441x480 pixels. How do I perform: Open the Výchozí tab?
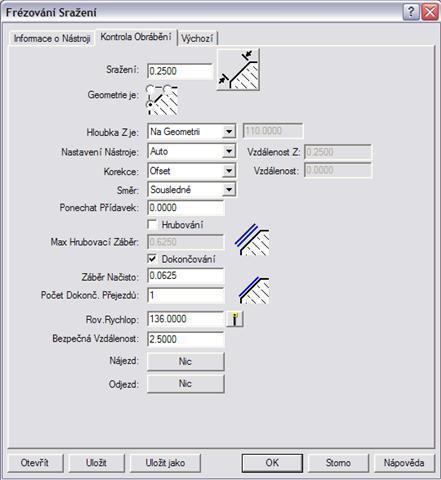pyautogui.click(x=197, y=39)
